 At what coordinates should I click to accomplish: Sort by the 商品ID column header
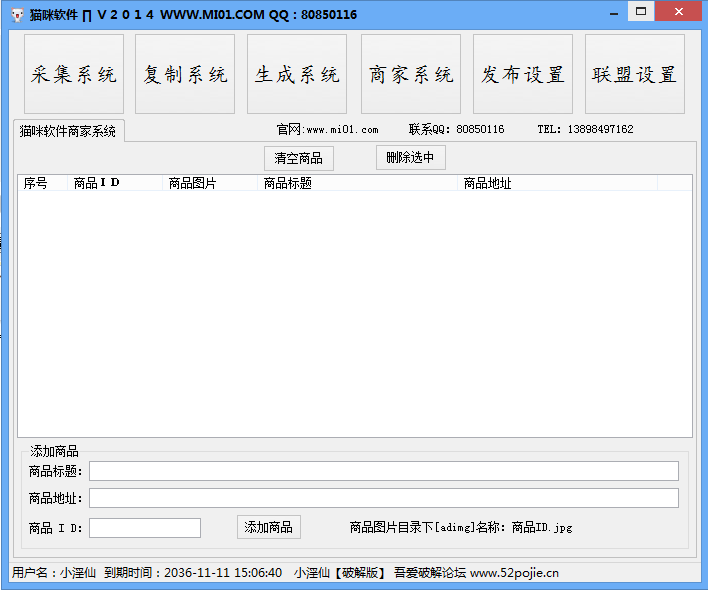[x=114, y=183]
